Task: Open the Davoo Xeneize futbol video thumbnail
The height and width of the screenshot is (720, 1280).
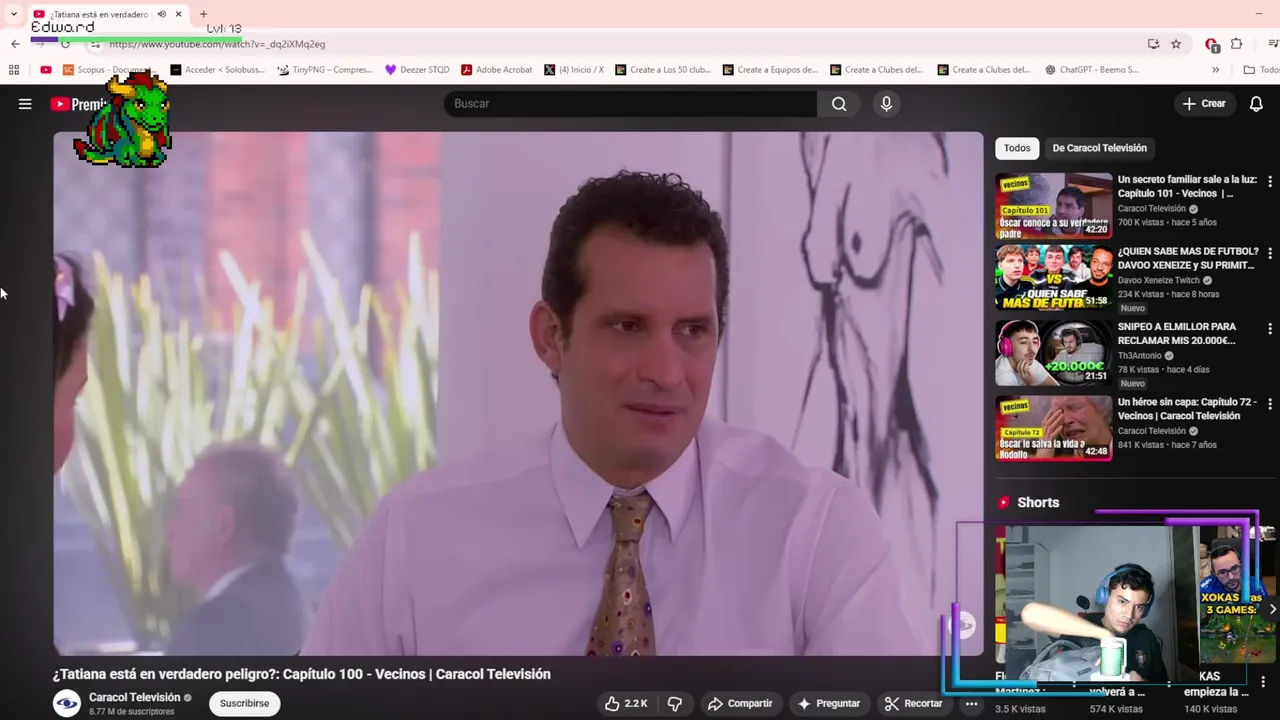Action: pos(1053,277)
